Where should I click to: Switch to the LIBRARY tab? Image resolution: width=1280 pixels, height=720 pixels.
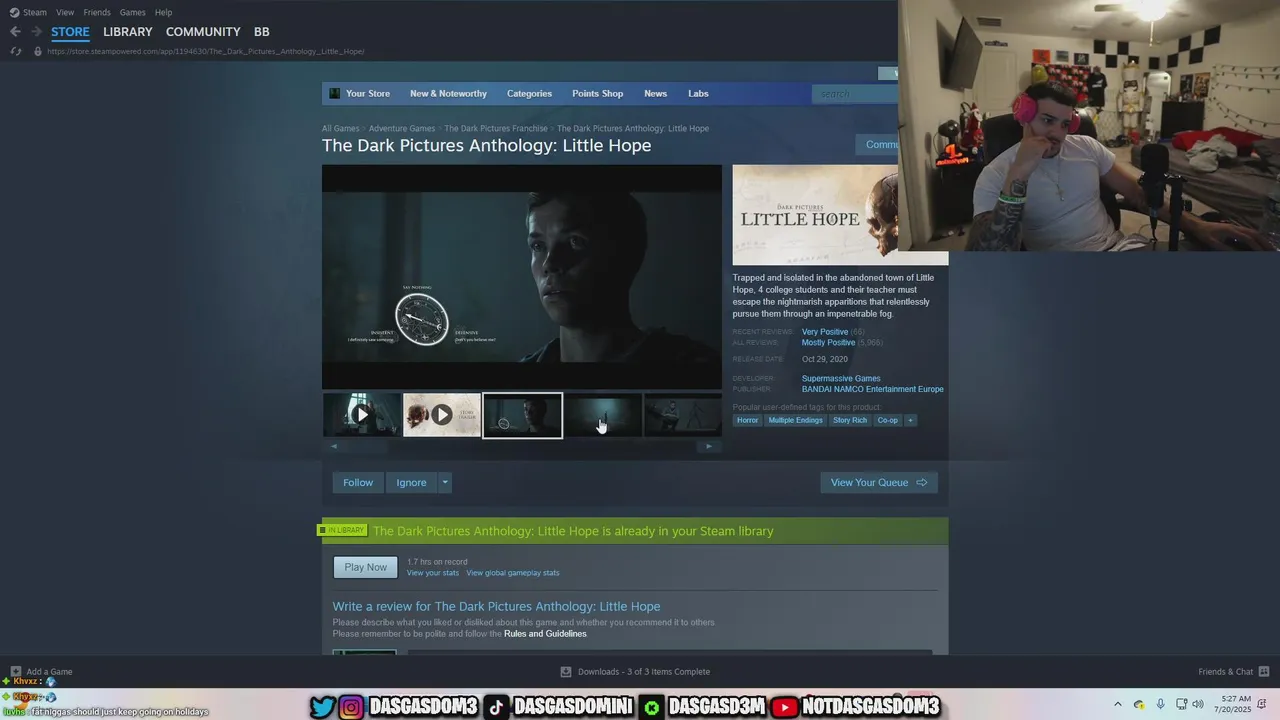[x=128, y=32]
